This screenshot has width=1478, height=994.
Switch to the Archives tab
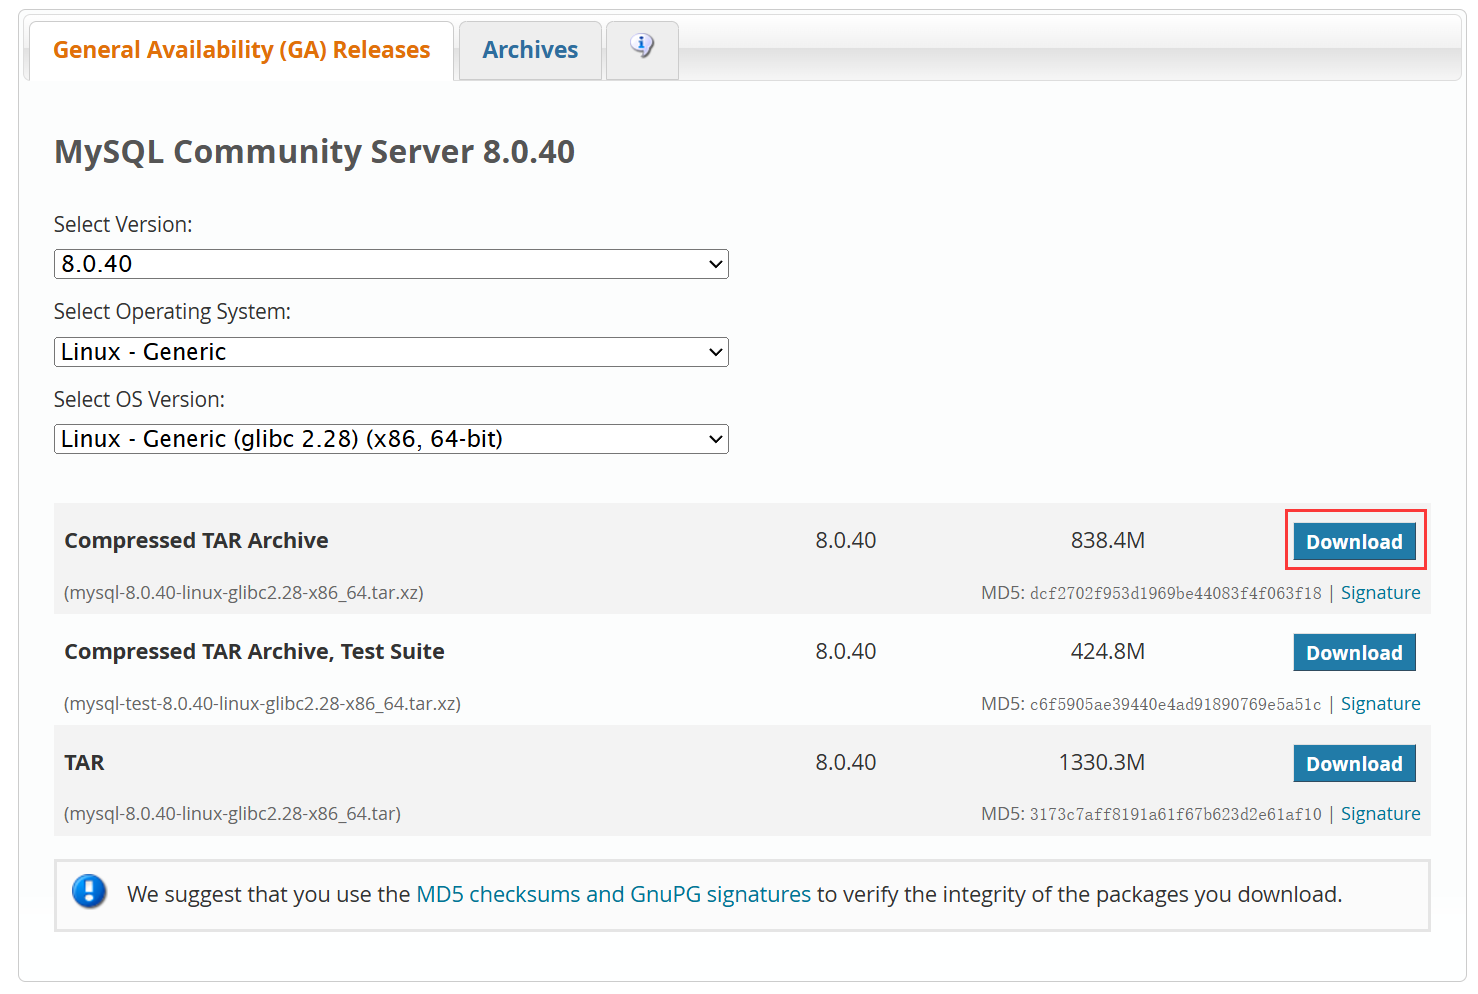point(530,50)
